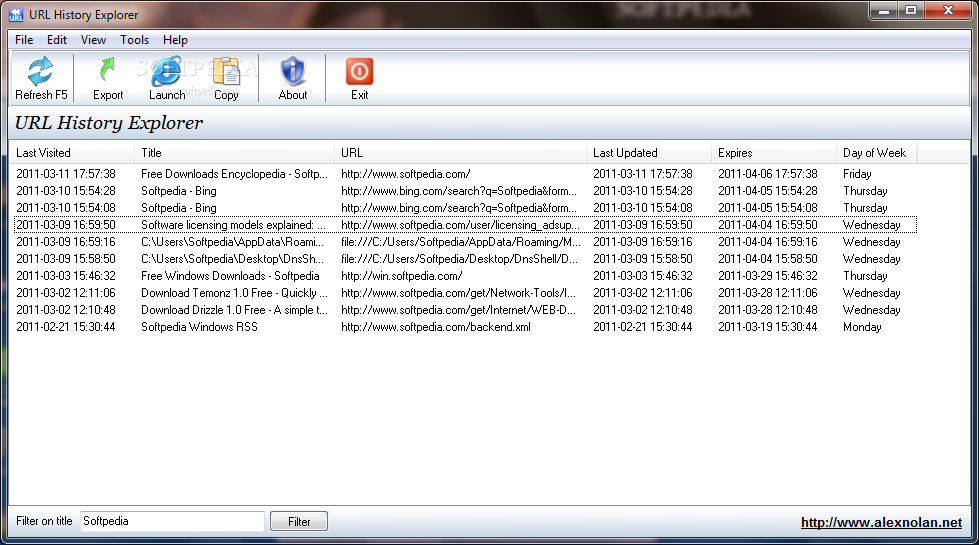
Task: Launch URL with Internet Explorer icon
Action: (x=167, y=78)
